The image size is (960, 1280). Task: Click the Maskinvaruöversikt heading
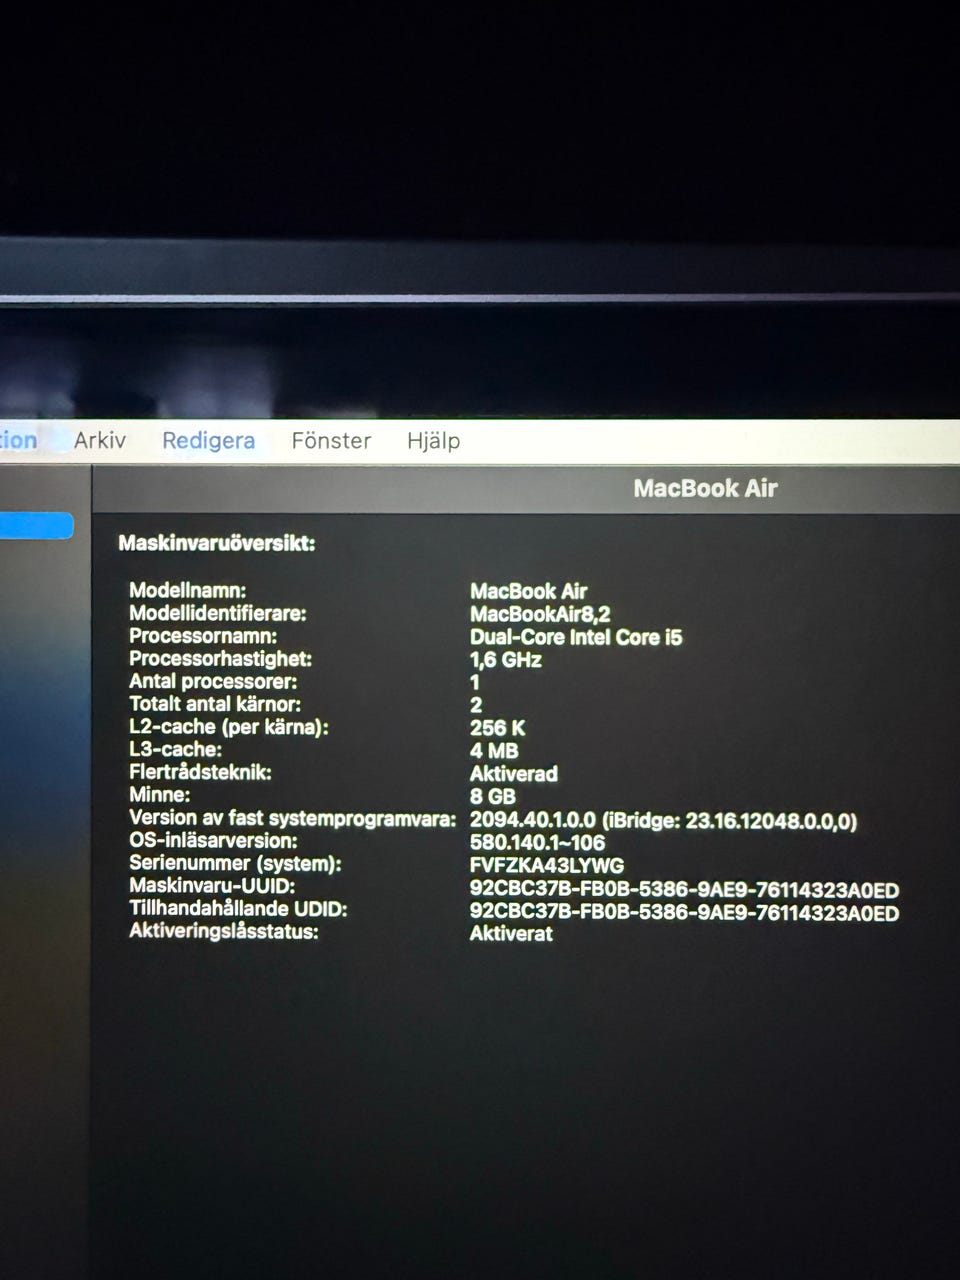[217, 544]
